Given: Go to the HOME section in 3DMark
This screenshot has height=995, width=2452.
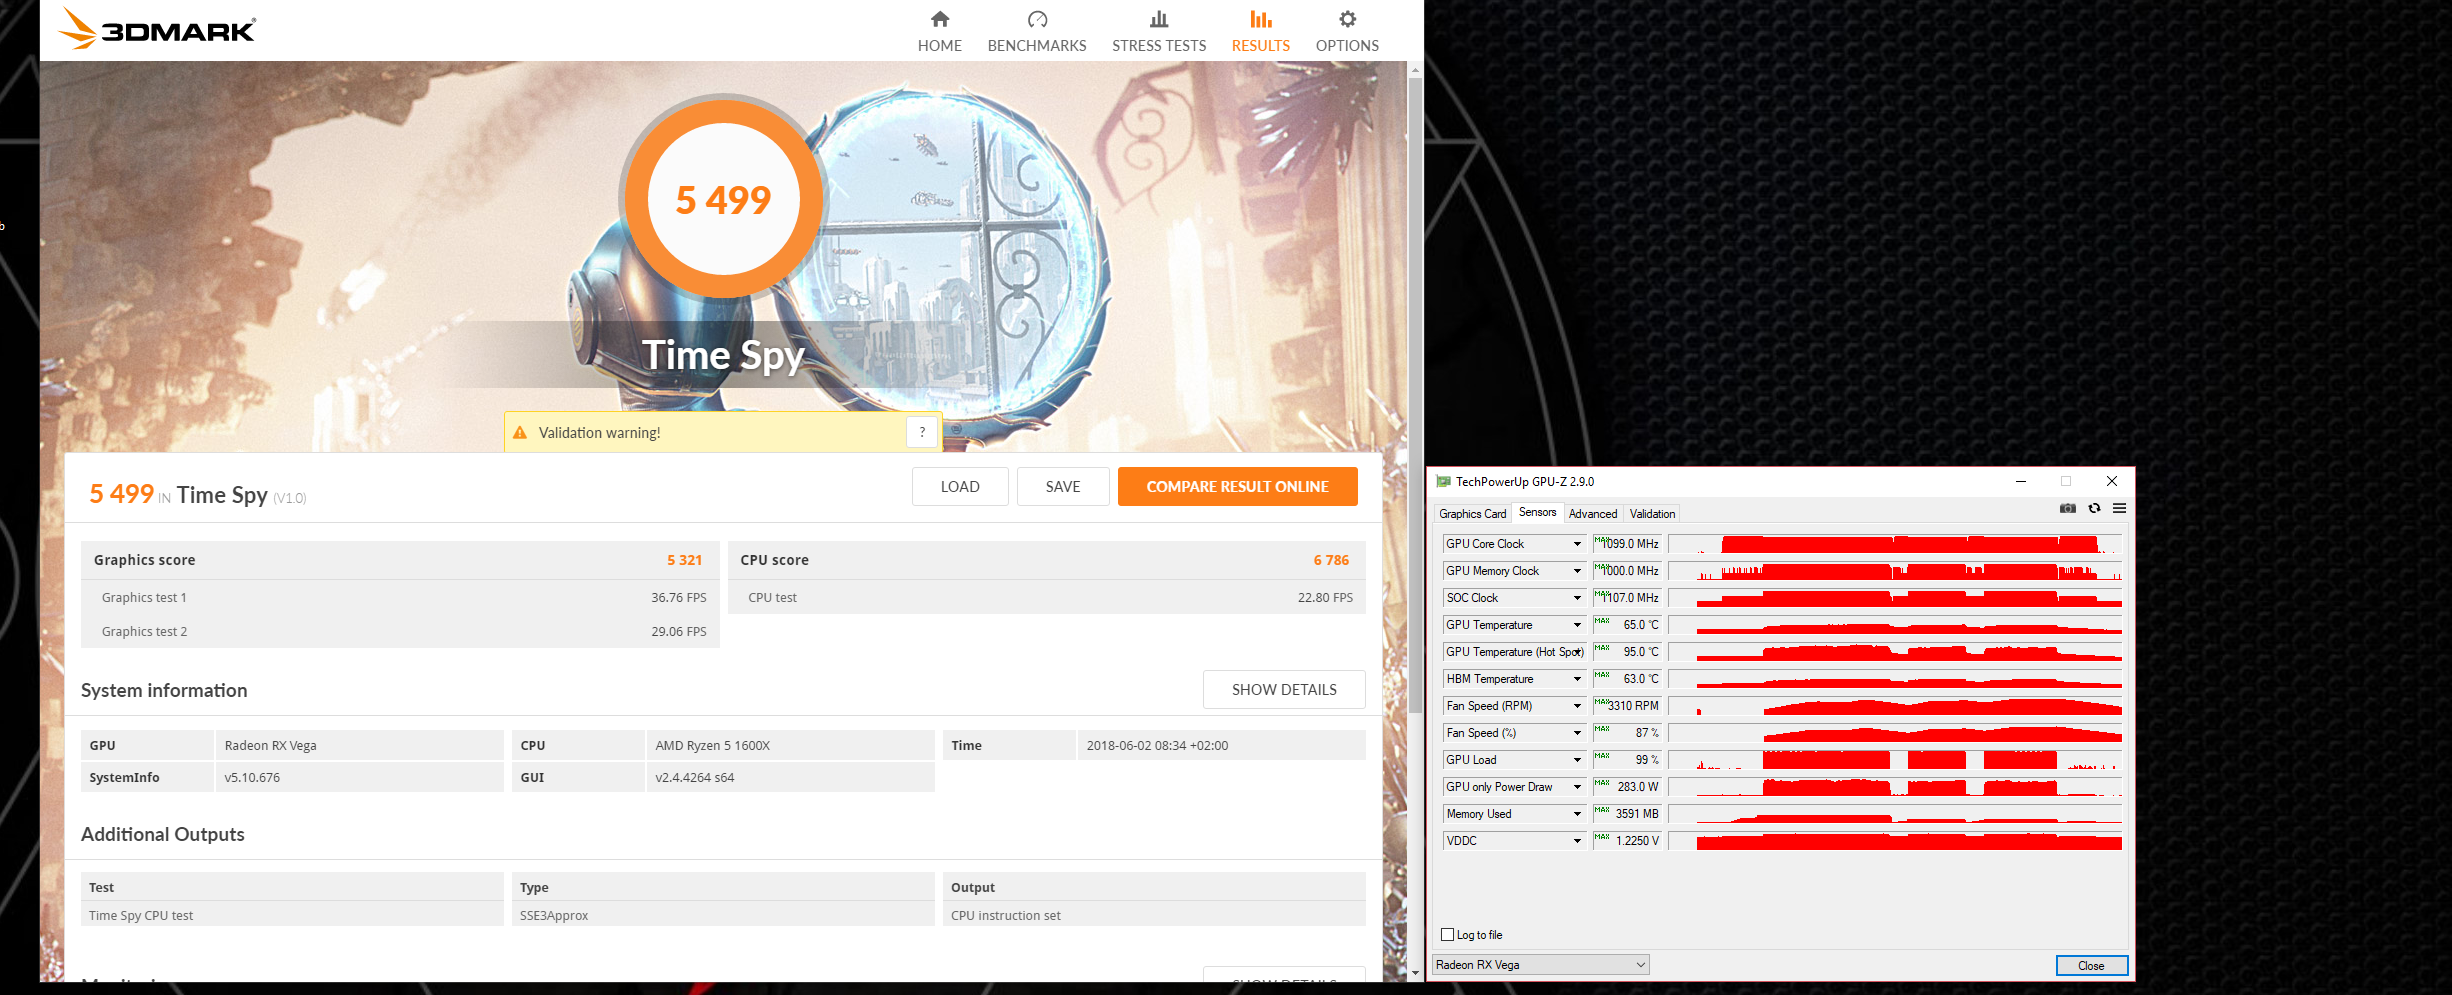Looking at the screenshot, I should point(940,32).
